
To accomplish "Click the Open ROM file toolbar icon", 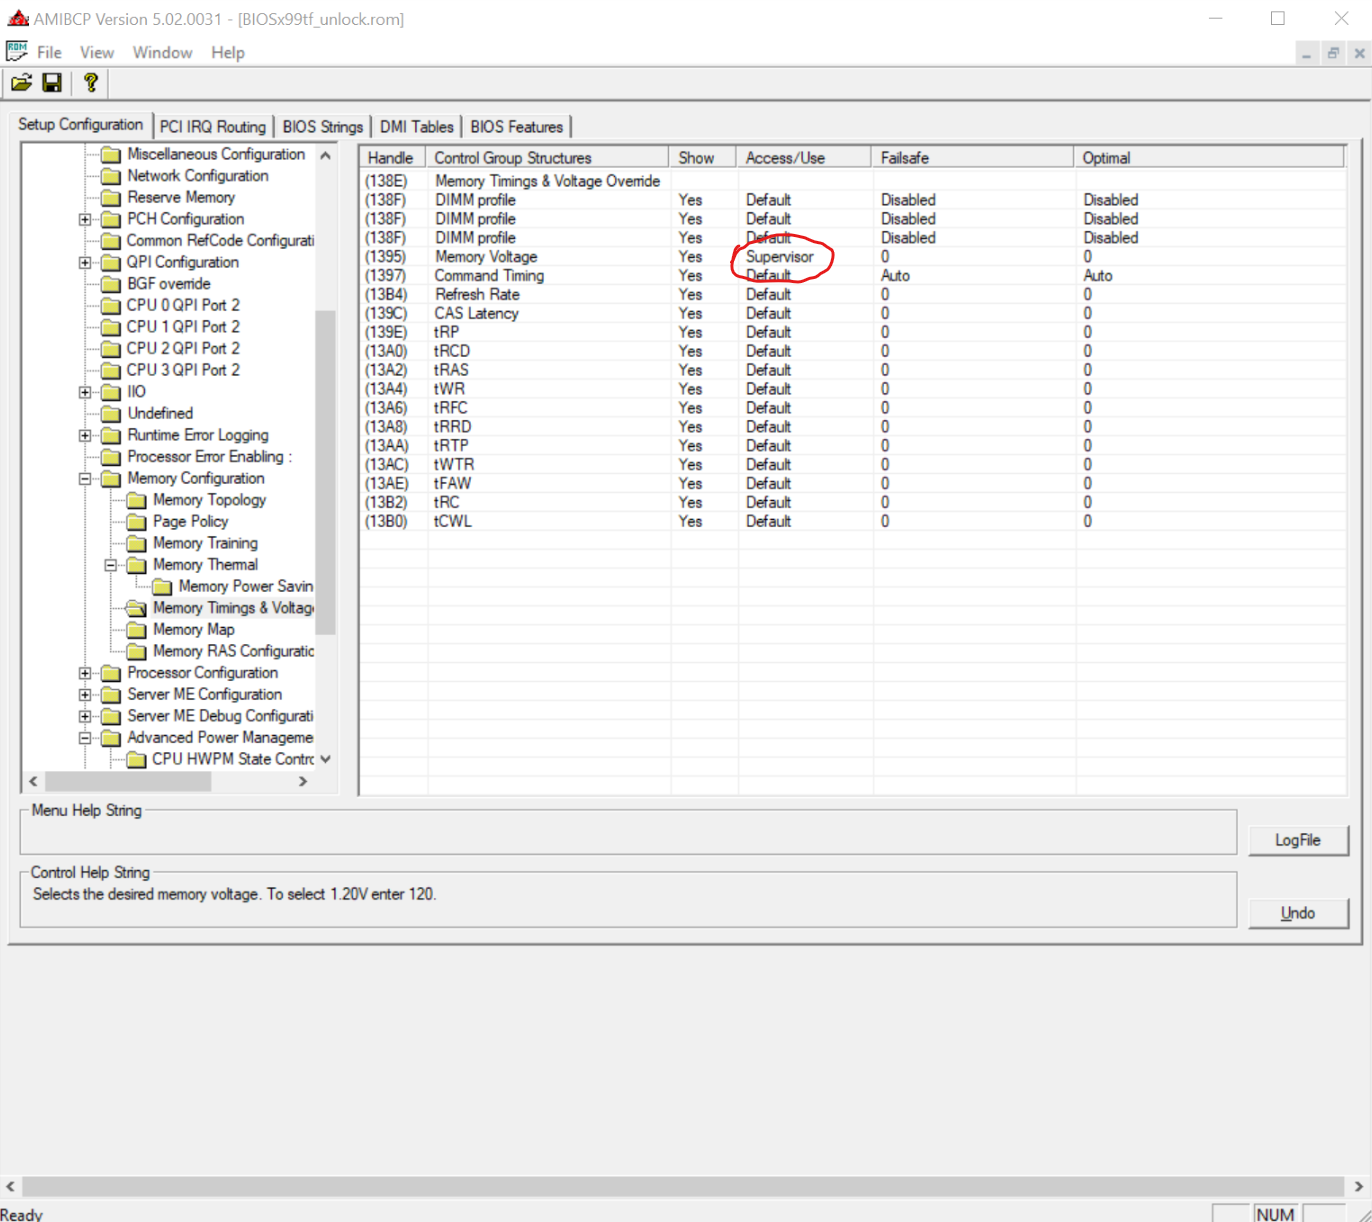I will [21, 83].
